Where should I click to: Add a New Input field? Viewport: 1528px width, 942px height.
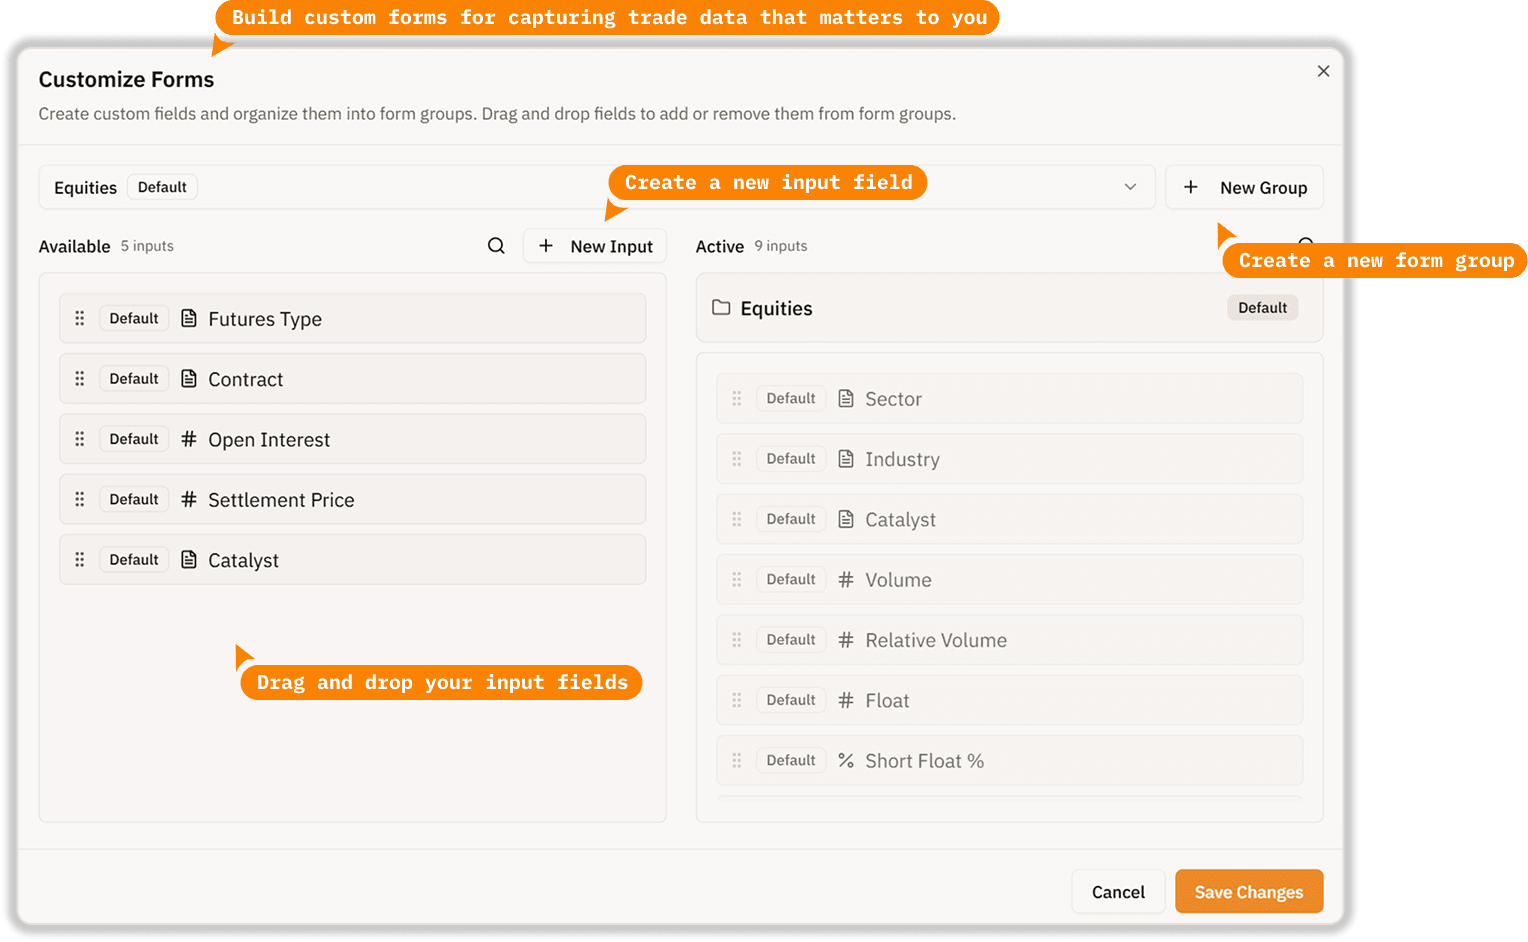click(x=595, y=246)
